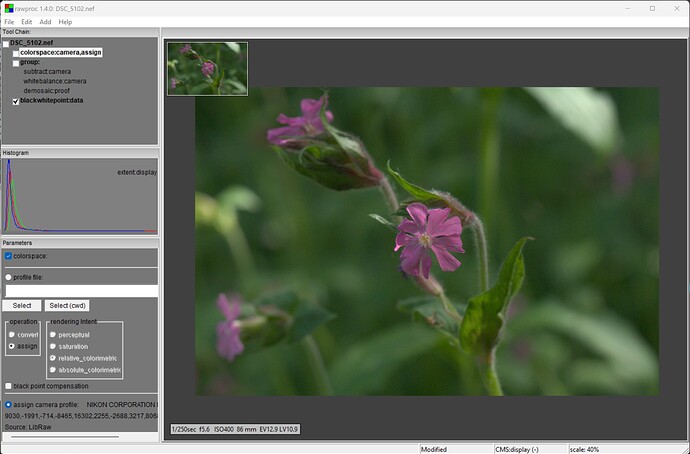The height and width of the screenshot is (454, 690).
Task: Uncheck the blackwhitepoint:data checkbox
Action: [x=15, y=101]
